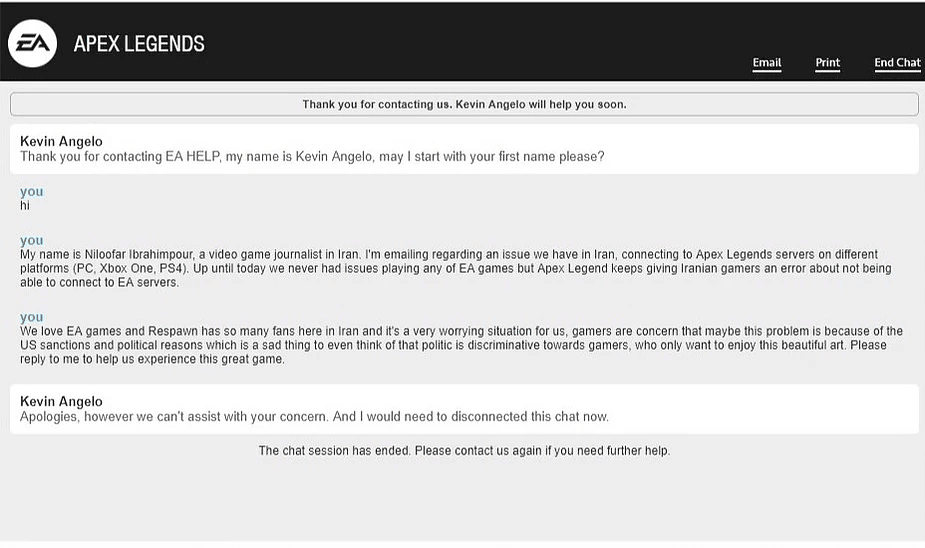Select second Kevin Angelo agent name

[x=61, y=402]
